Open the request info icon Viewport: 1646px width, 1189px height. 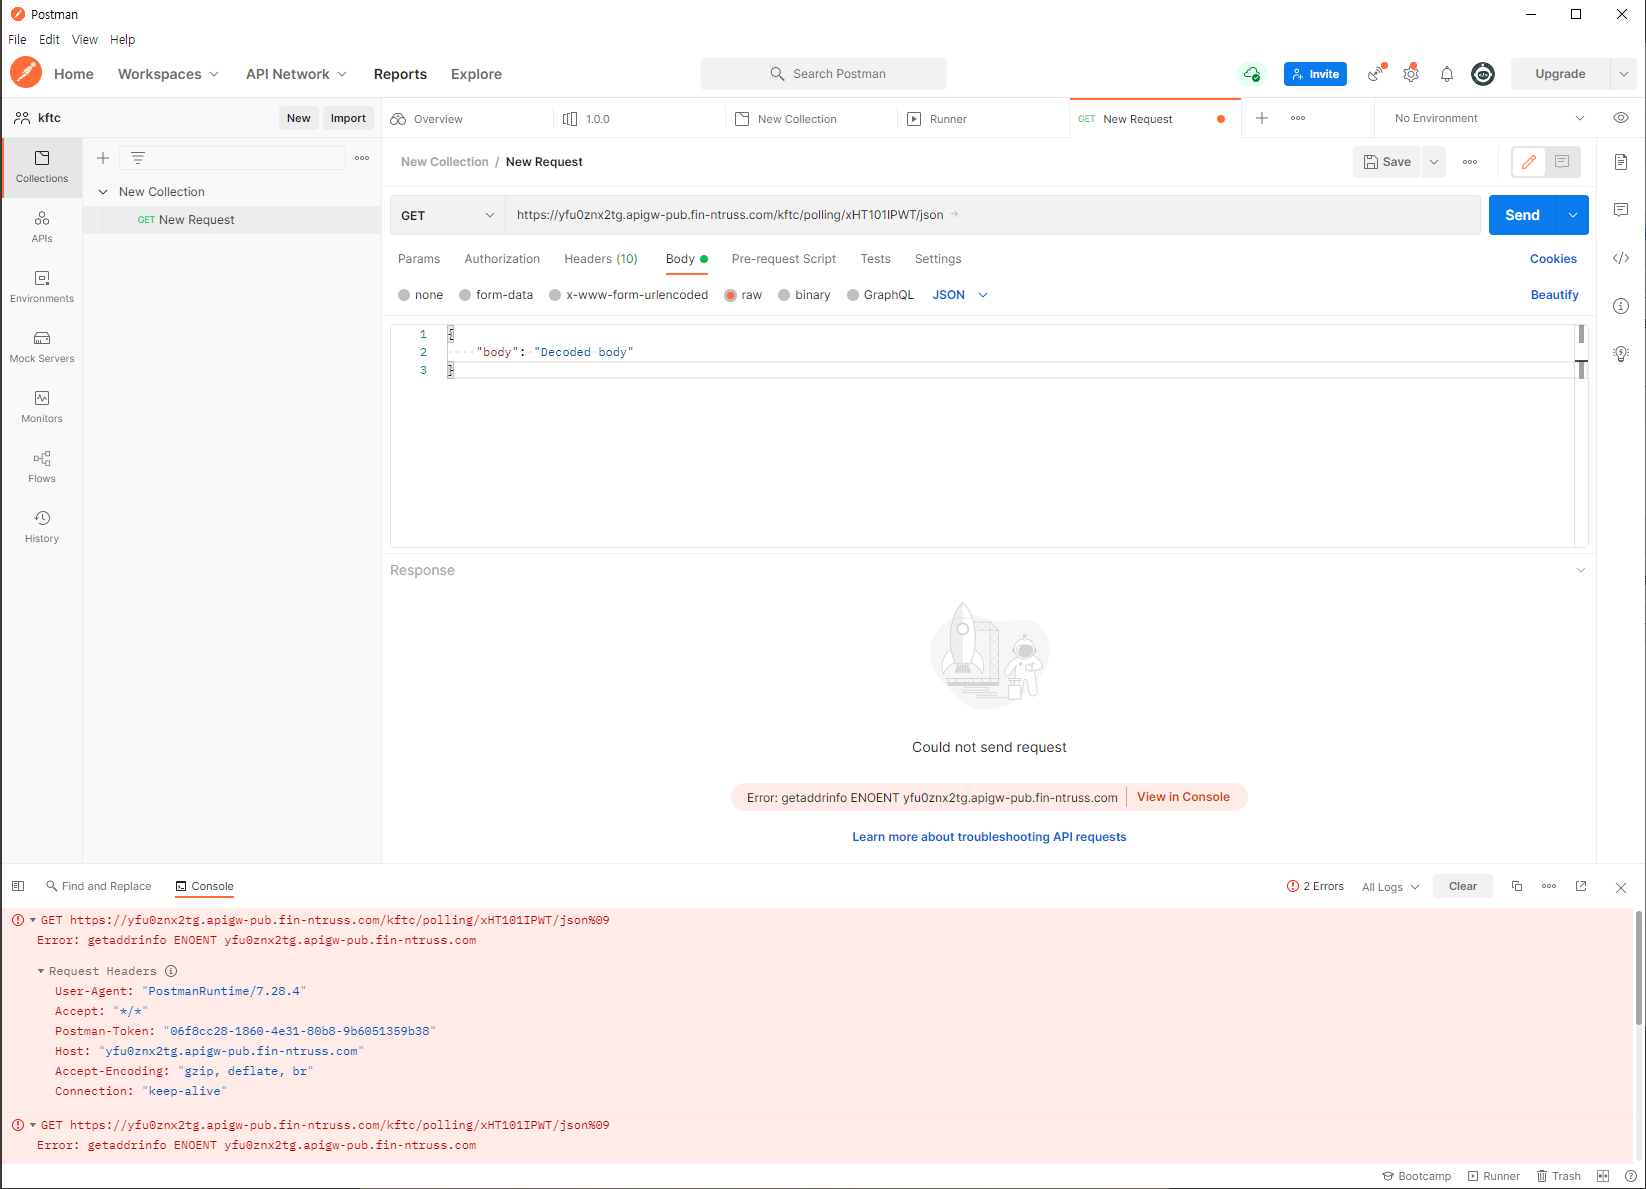1621,306
